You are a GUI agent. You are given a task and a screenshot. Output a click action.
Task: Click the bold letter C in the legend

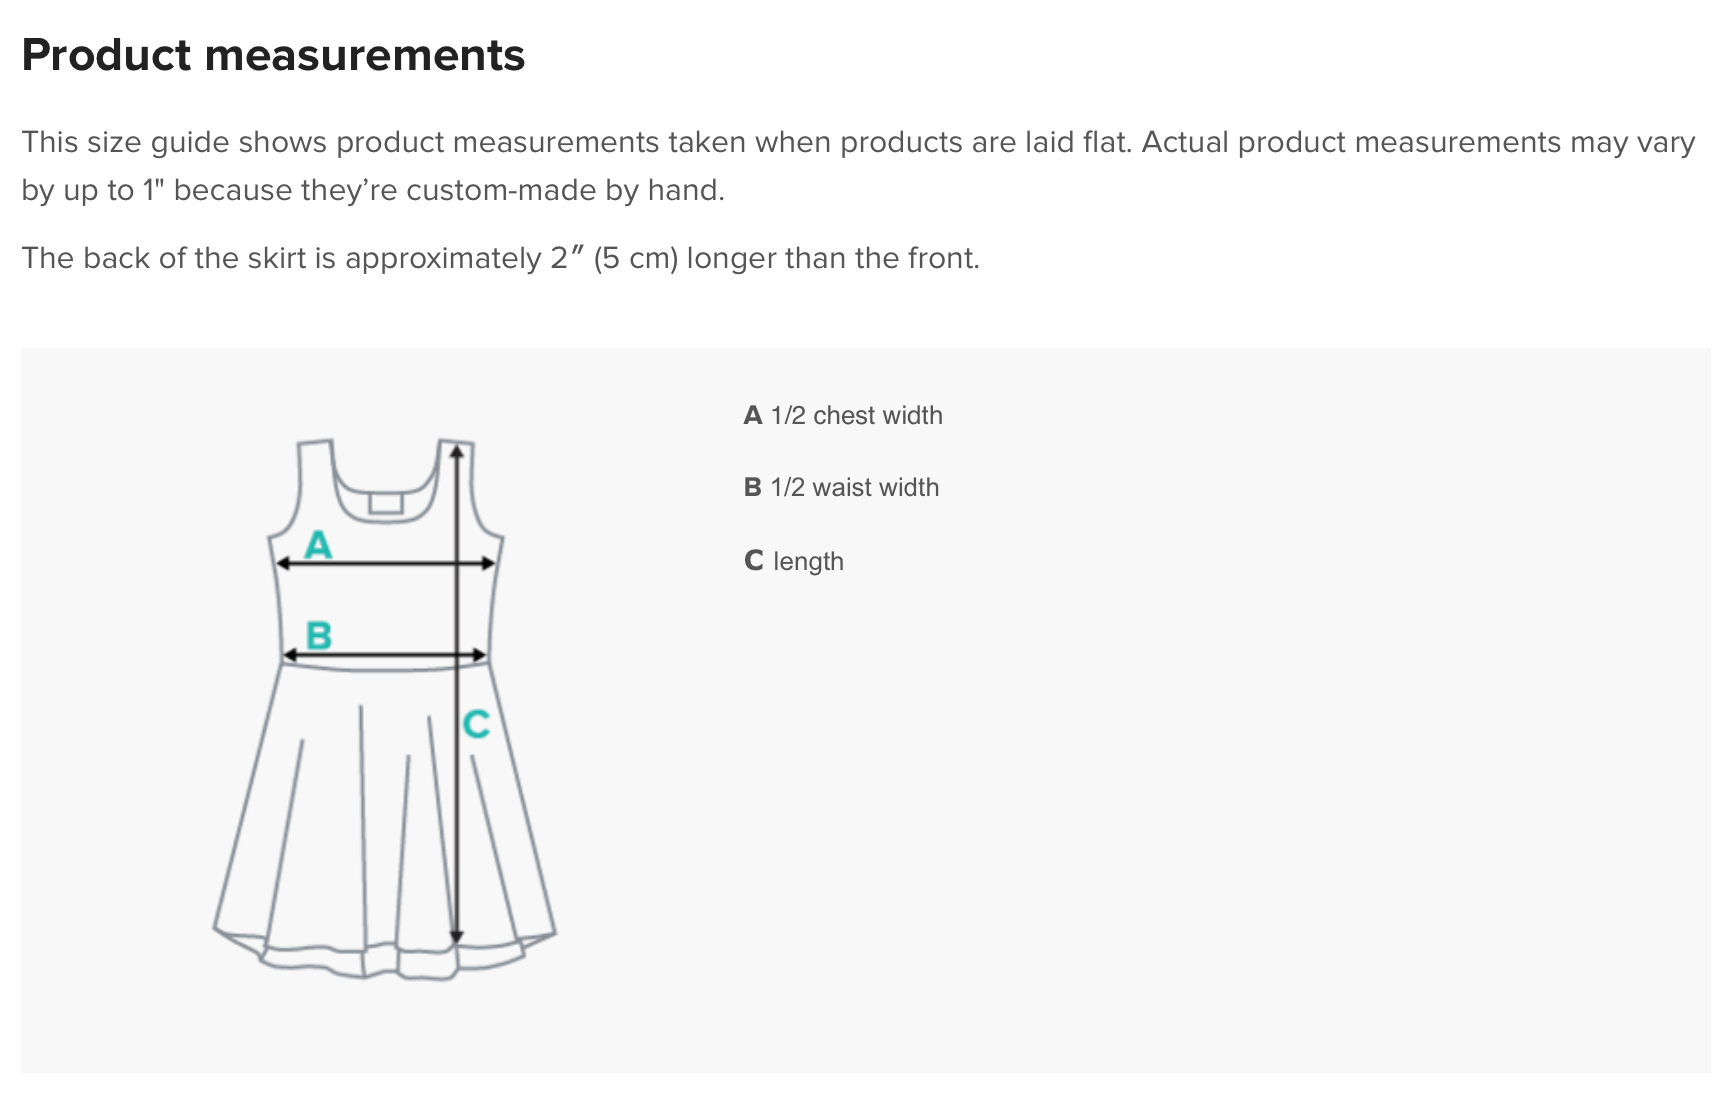(754, 561)
